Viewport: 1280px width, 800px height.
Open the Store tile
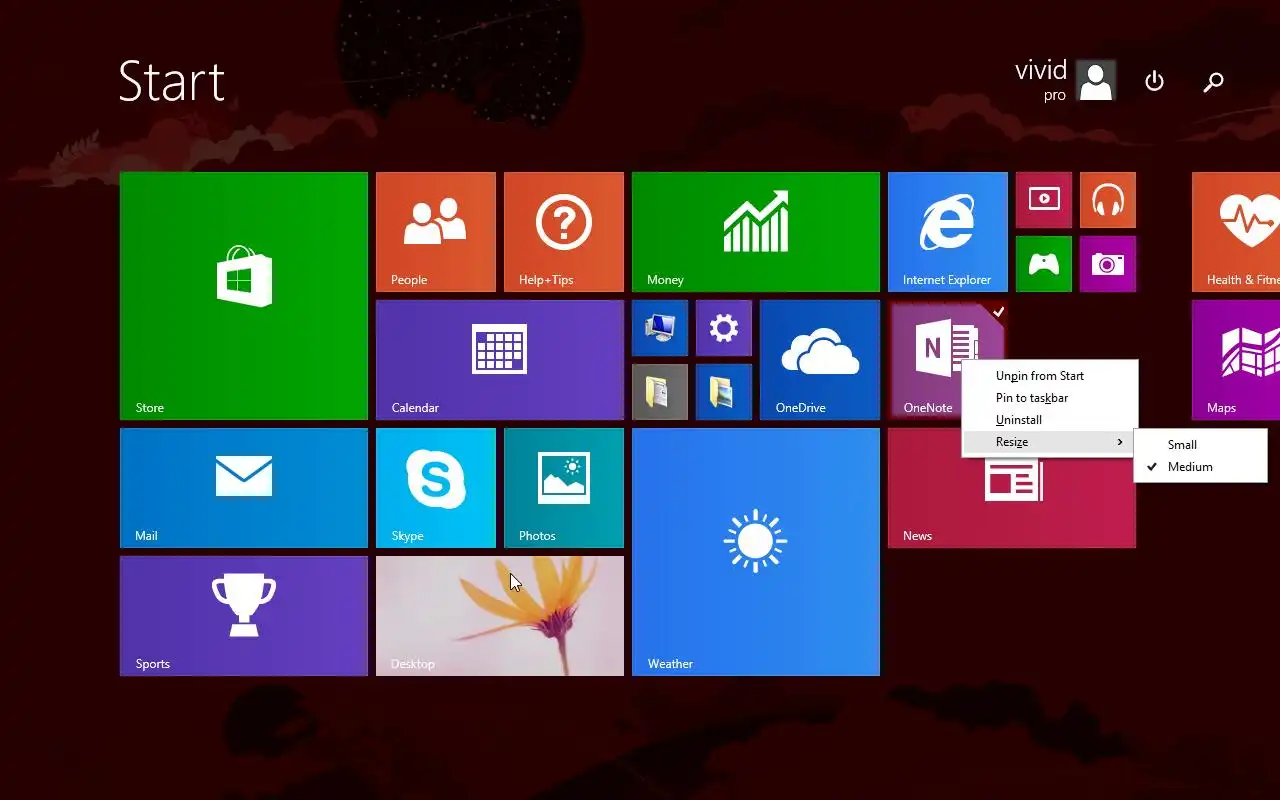click(244, 296)
